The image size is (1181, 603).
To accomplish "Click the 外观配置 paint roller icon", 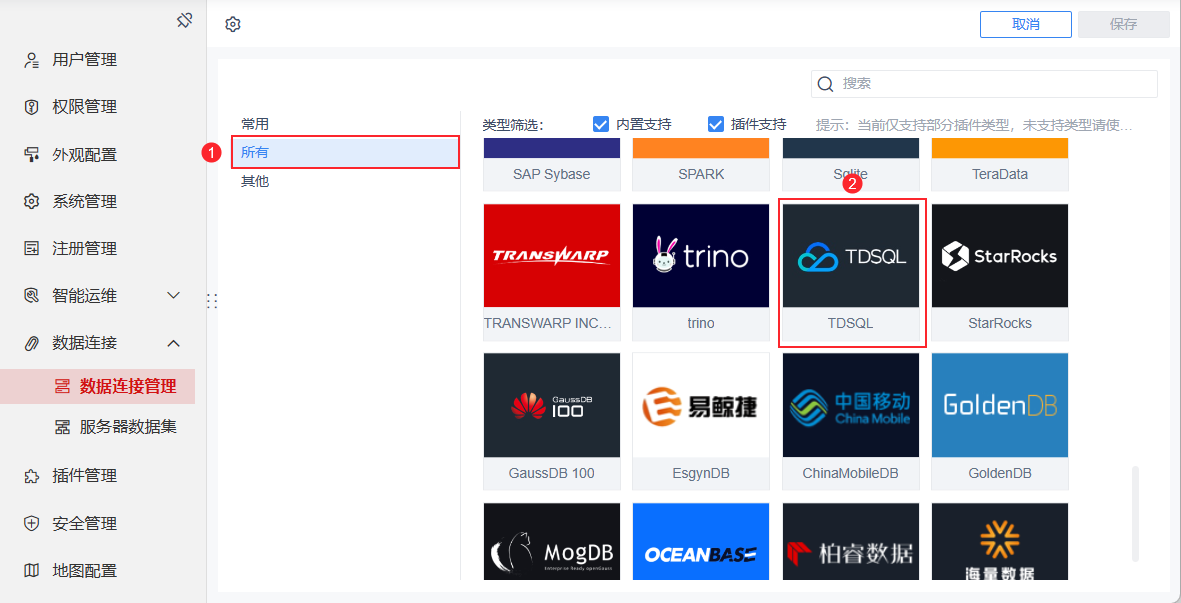I will coord(32,155).
